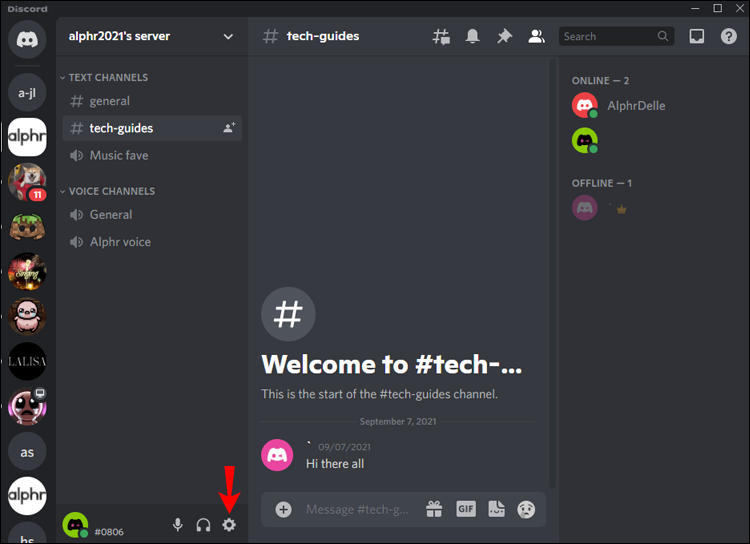Deafen with the headphones icon
750x544 pixels.
[203, 525]
